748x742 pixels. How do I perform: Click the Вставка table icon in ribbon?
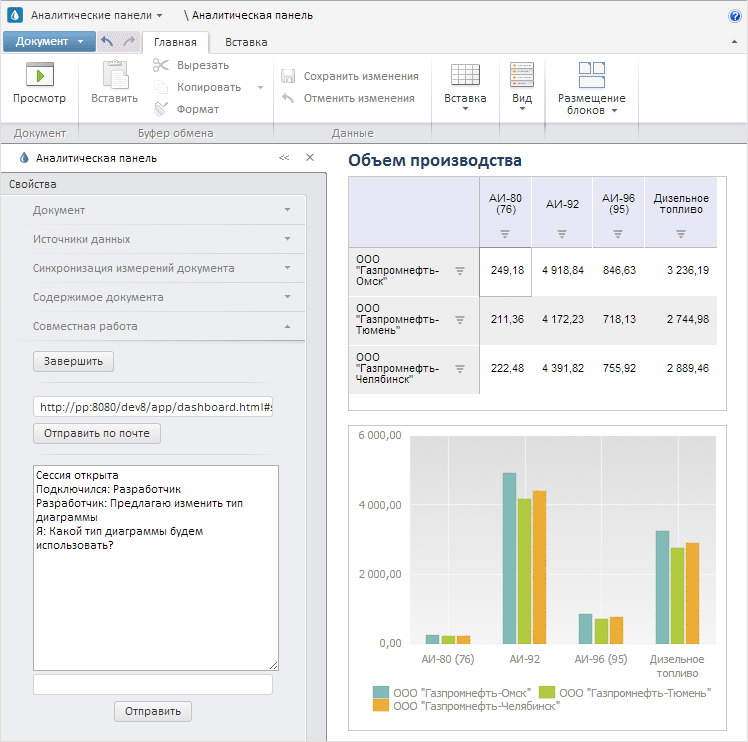pos(464,75)
